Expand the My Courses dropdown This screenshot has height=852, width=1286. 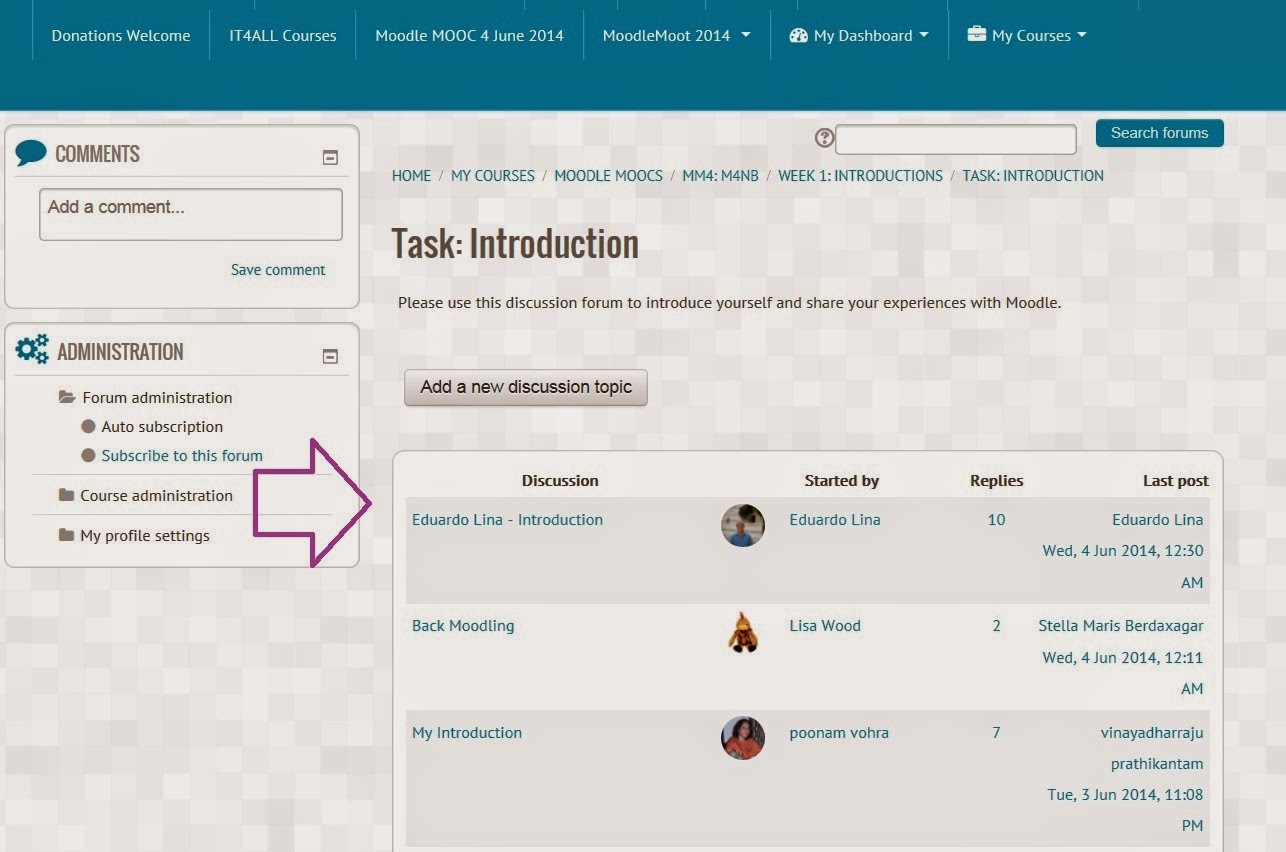pyautogui.click(x=1027, y=33)
